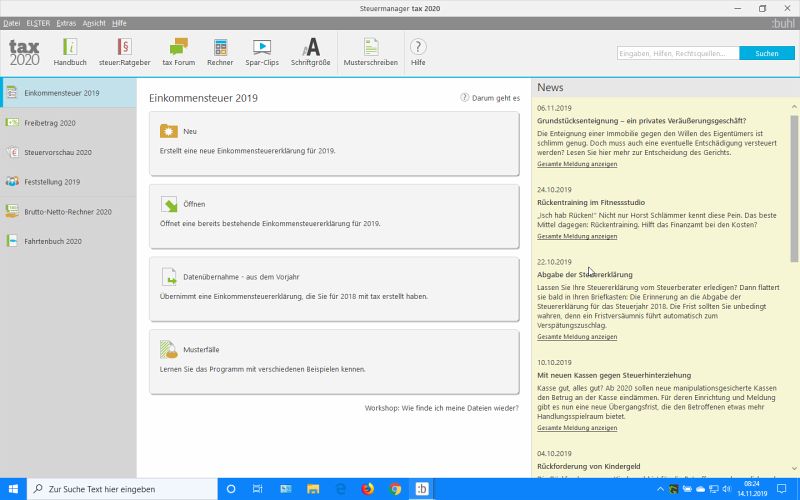Click the News panel vertical scrollbar

tap(795, 180)
